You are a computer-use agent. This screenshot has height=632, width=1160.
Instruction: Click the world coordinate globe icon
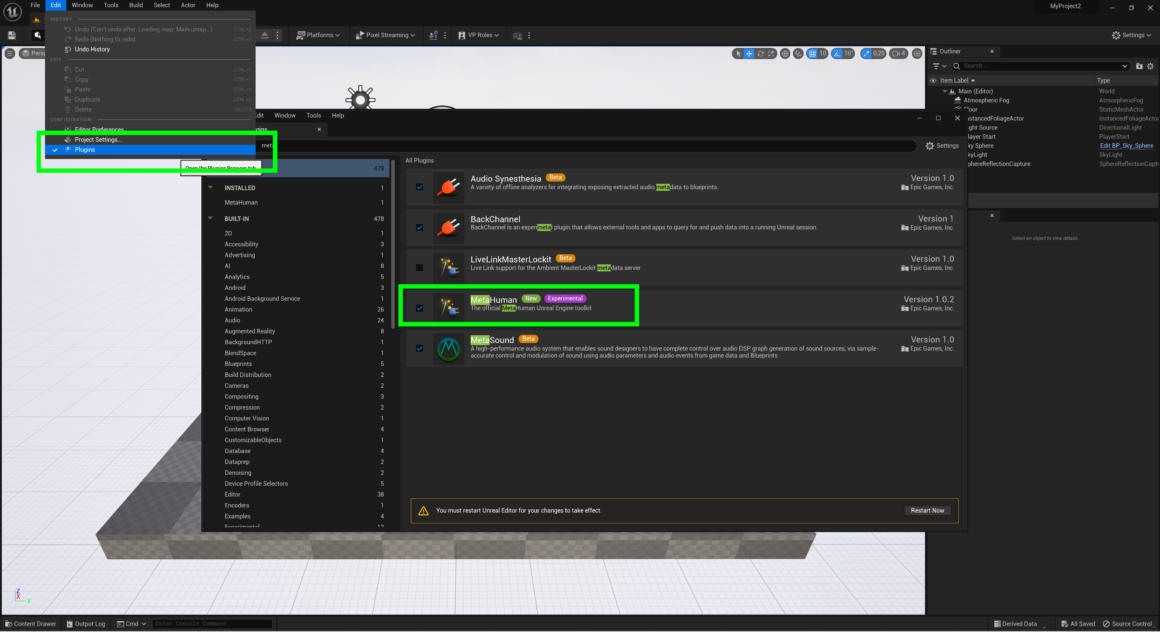point(785,53)
